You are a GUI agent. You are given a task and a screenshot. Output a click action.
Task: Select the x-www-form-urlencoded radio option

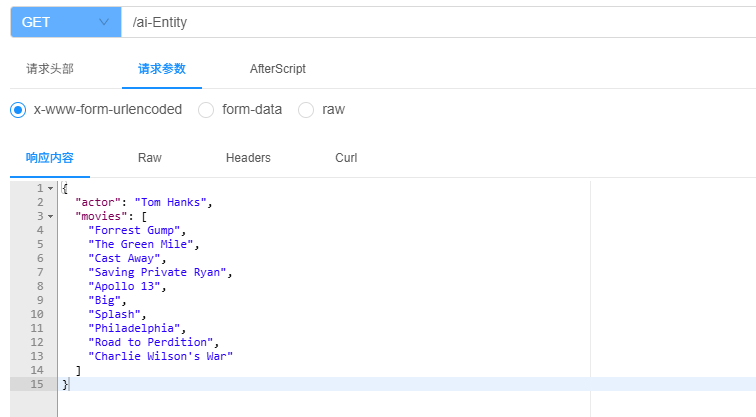coord(18,110)
